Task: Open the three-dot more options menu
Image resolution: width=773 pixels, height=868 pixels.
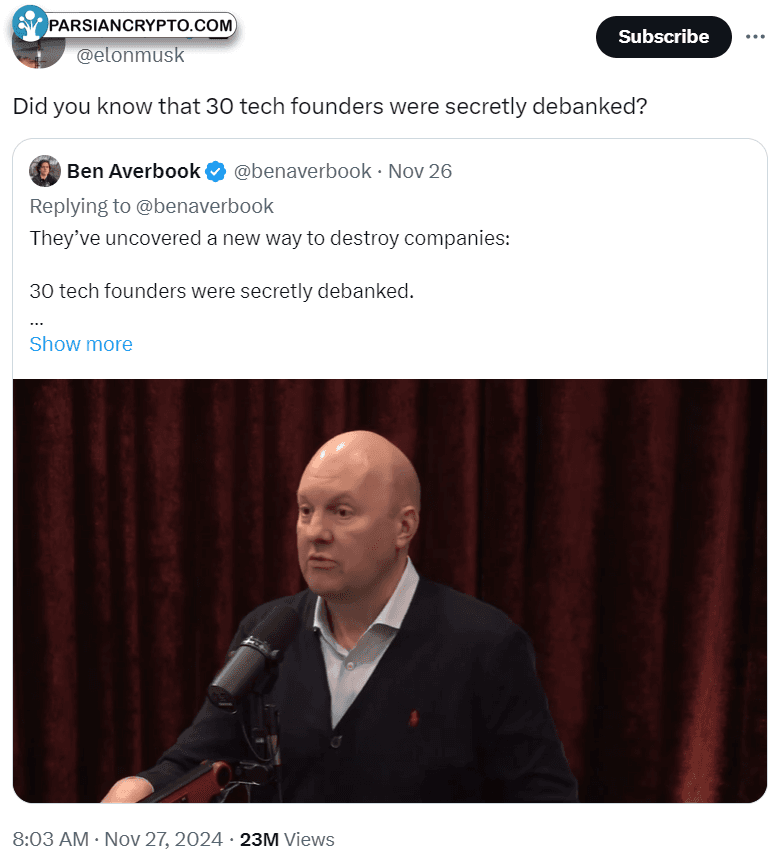Action: [755, 37]
